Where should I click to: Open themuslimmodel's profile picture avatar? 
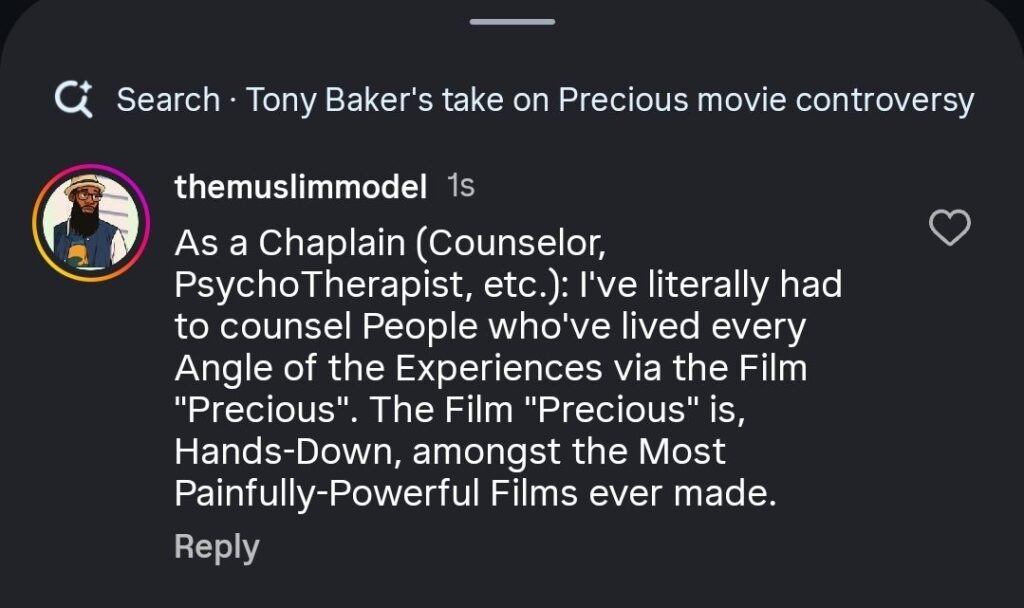point(83,220)
